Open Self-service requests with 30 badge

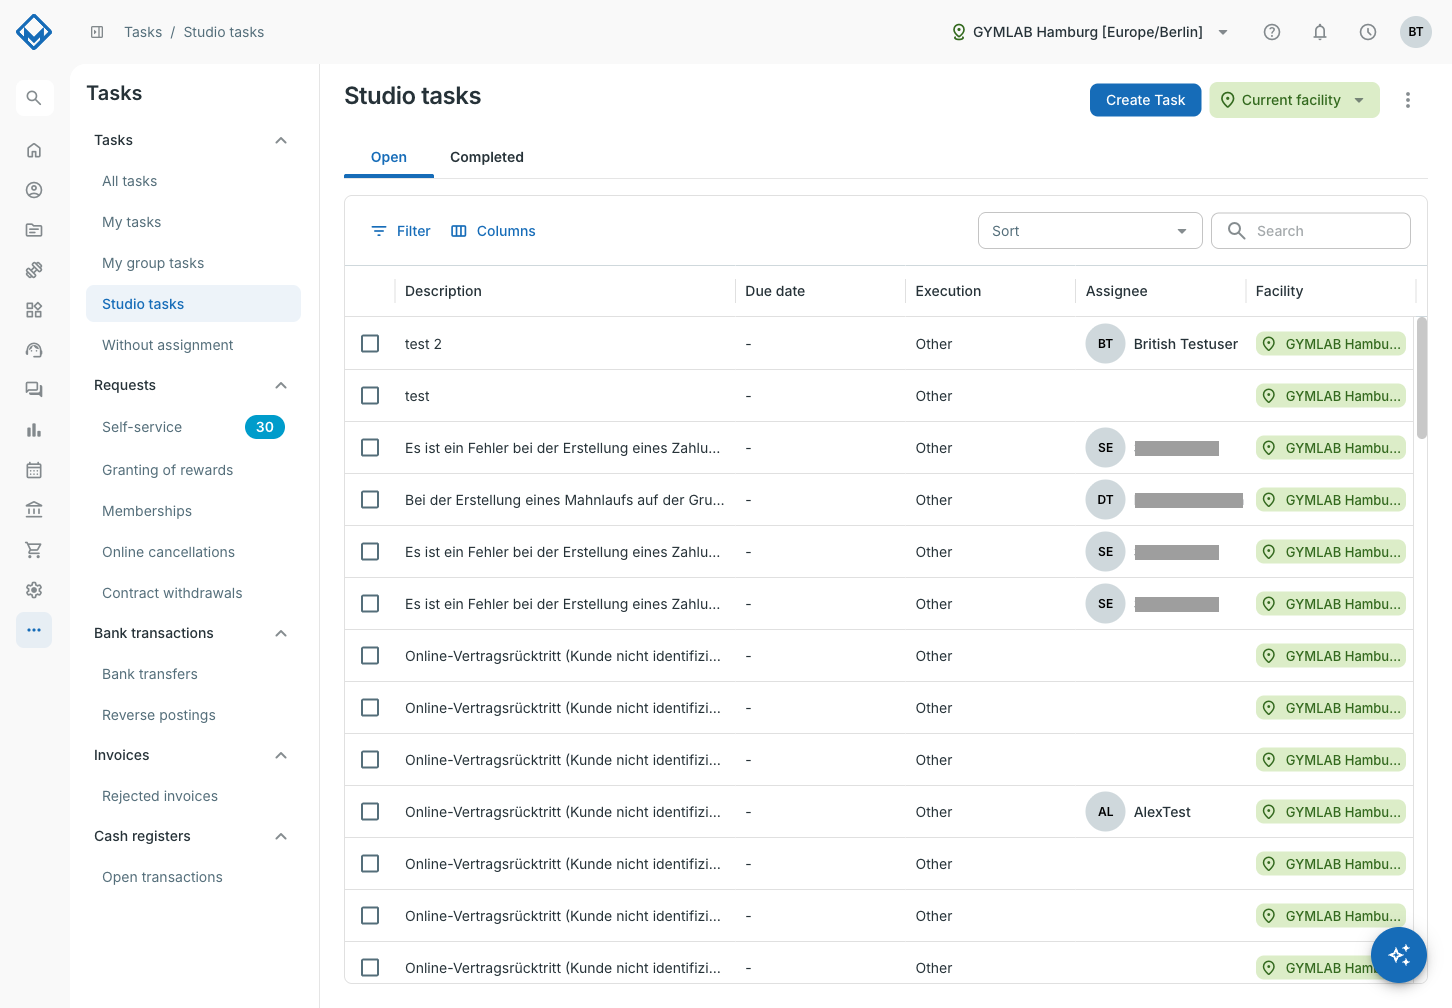coord(193,427)
